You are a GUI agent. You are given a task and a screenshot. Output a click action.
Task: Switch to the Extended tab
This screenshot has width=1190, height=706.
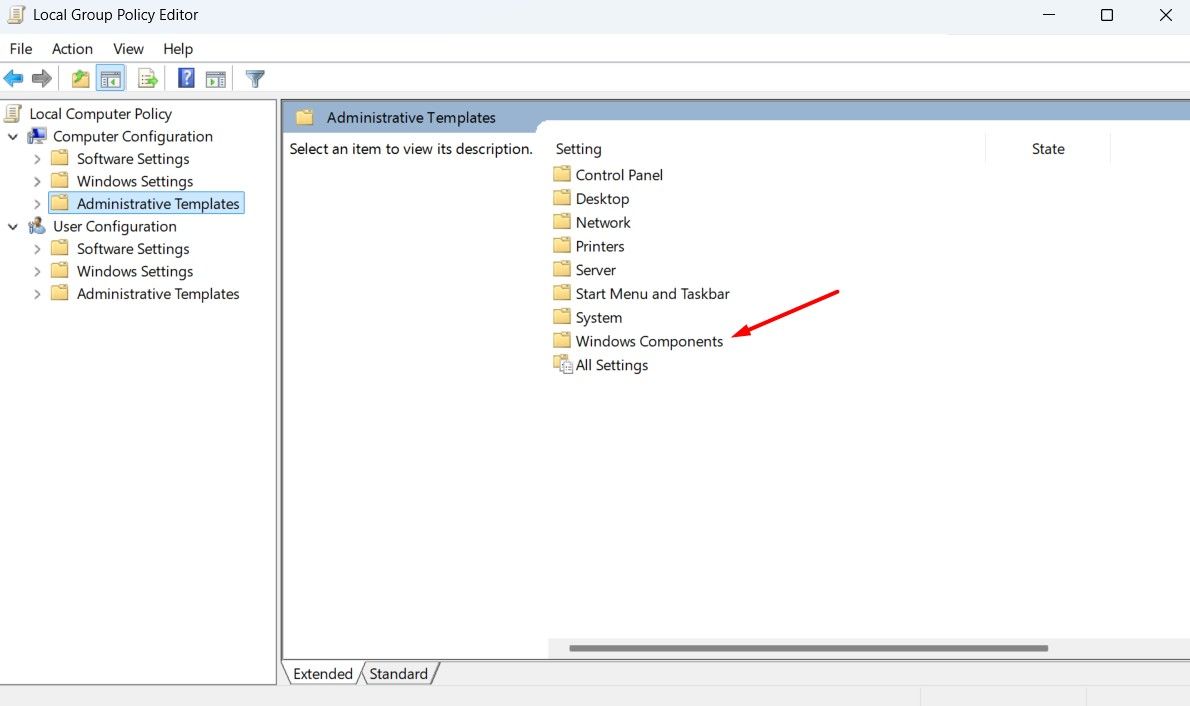pos(323,673)
